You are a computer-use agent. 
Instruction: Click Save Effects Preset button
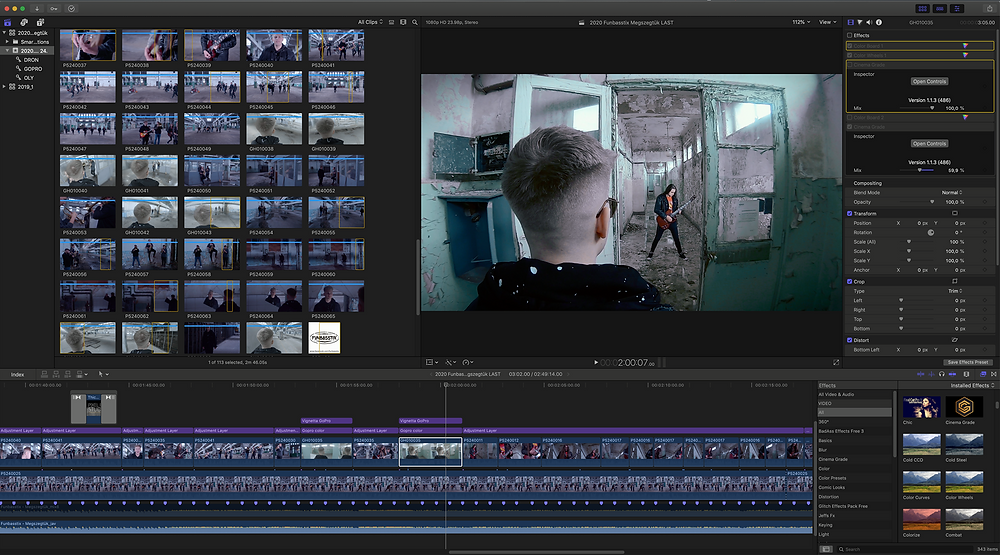click(x=968, y=362)
